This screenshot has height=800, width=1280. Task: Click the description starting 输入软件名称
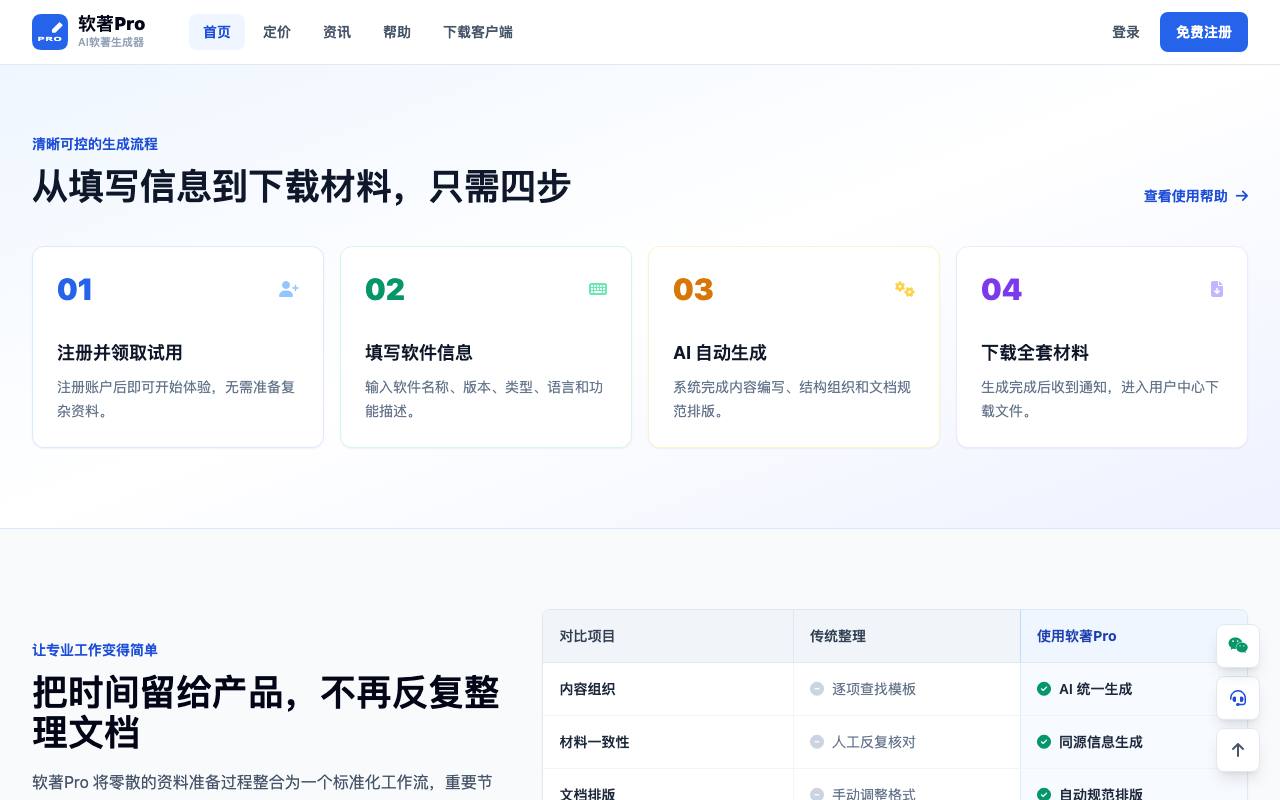pyautogui.click(x=485, y=399)
